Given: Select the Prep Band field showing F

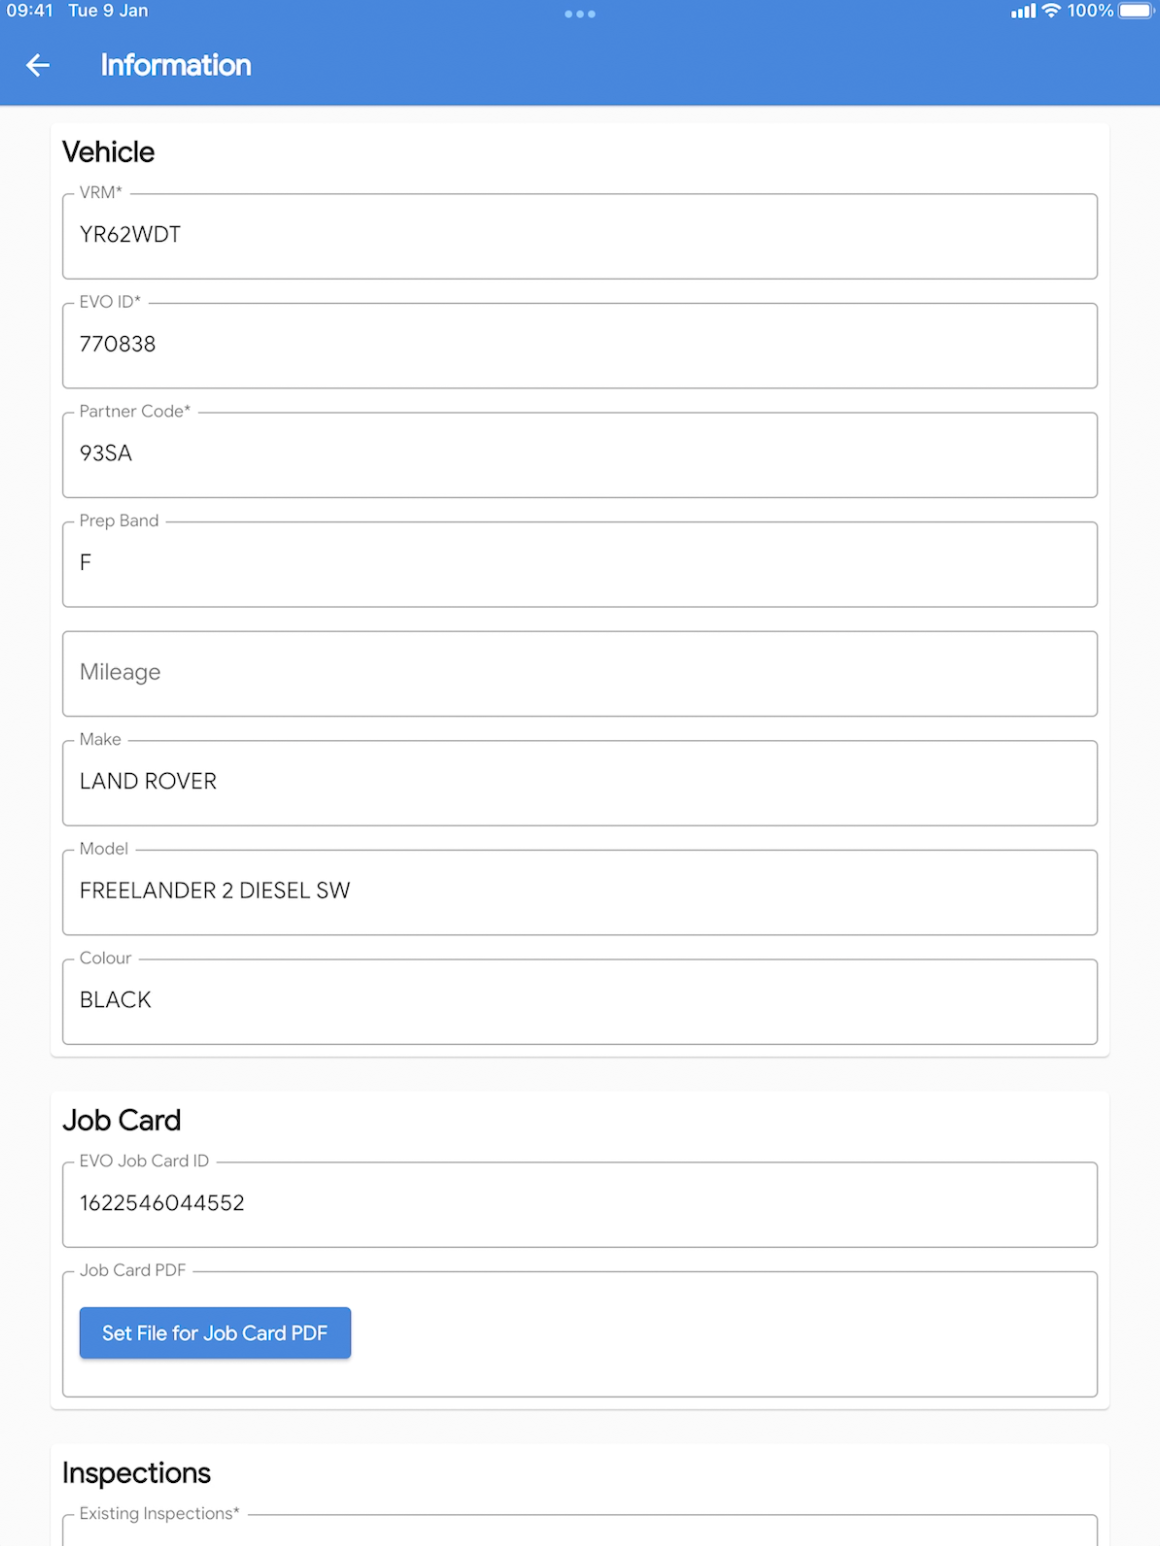Looking at the screenshot, I should point(580,564).
